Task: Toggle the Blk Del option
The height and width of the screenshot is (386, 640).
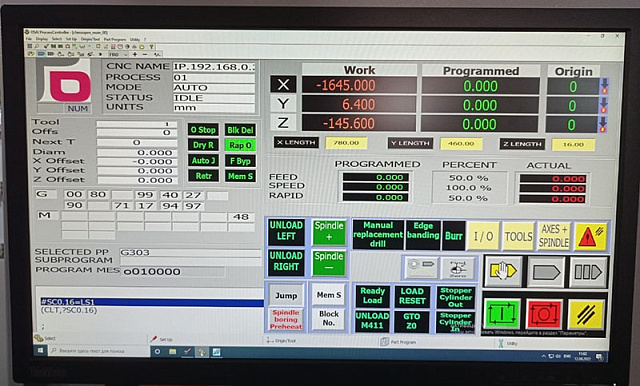Action: pos(240,130)
